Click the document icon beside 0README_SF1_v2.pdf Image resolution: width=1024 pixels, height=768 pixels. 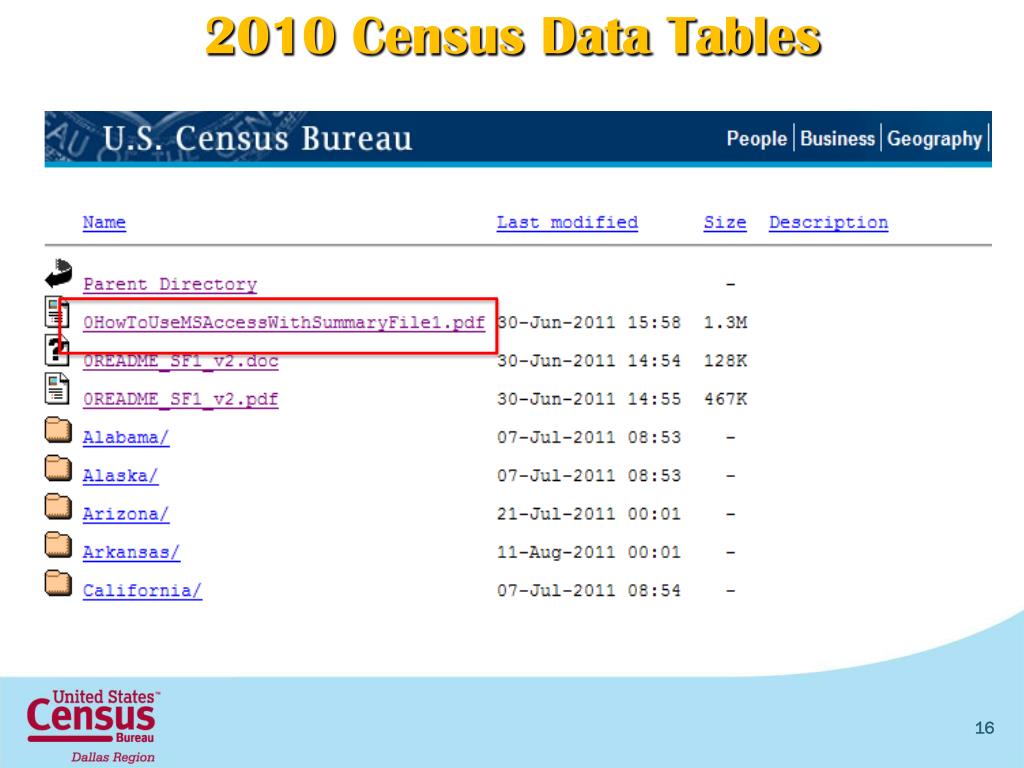(x=57, y=389)
